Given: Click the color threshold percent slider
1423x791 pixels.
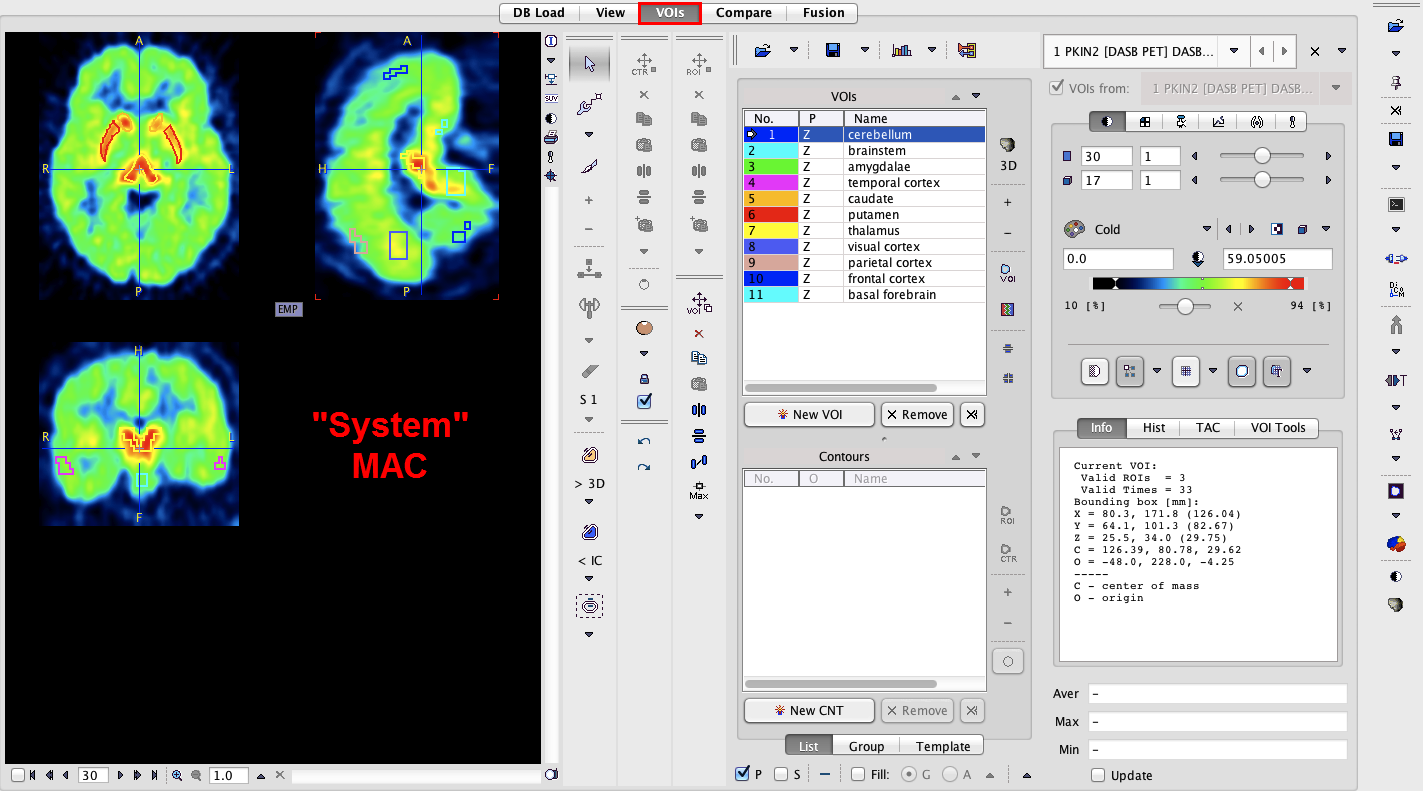Looking at the screenshot, I should (x=1185, y=306).
